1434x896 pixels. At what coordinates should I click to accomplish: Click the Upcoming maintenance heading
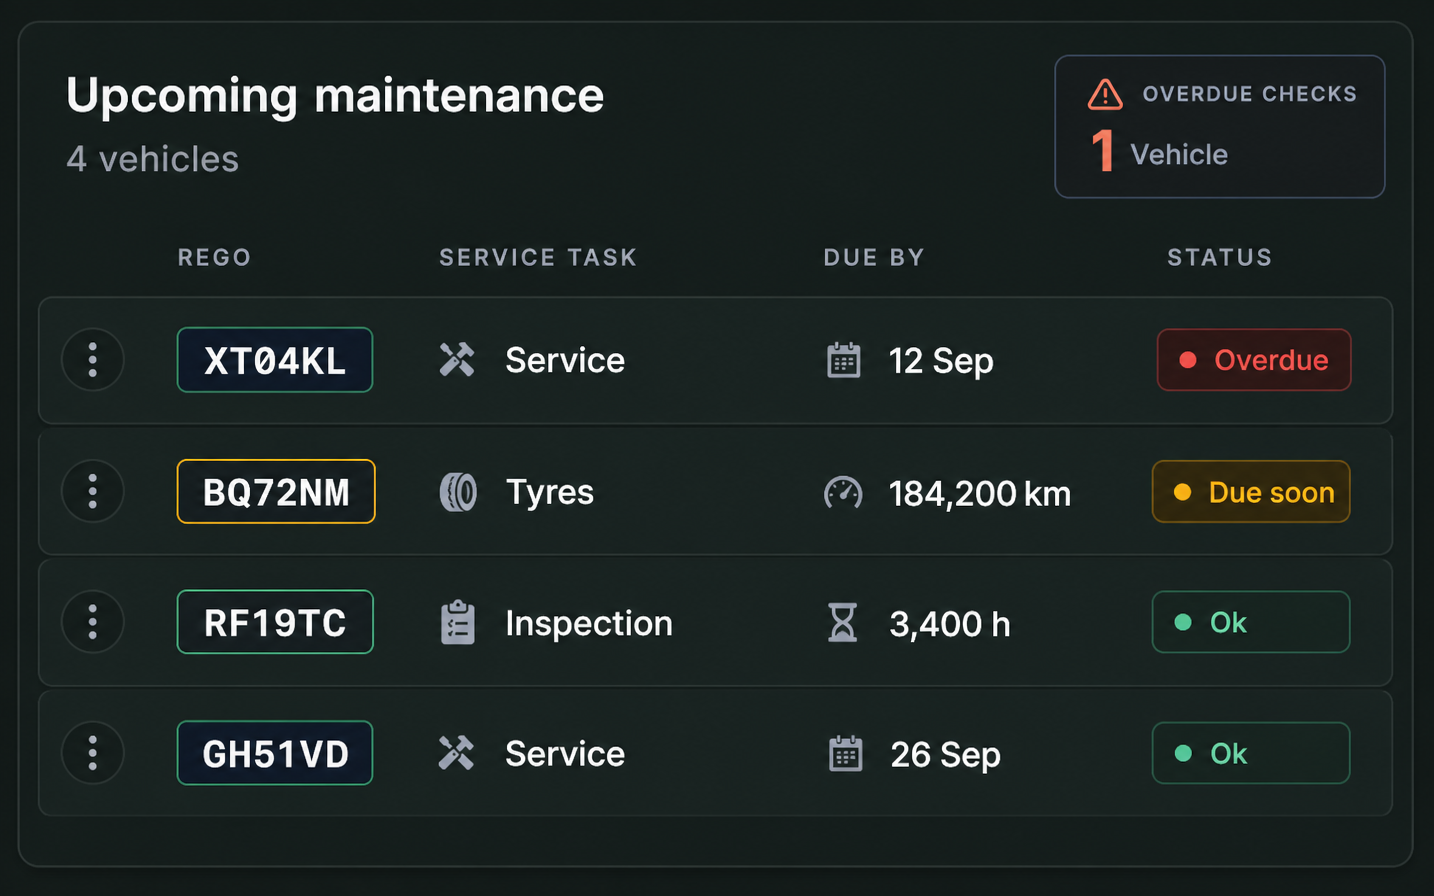(x=335, y=96)
